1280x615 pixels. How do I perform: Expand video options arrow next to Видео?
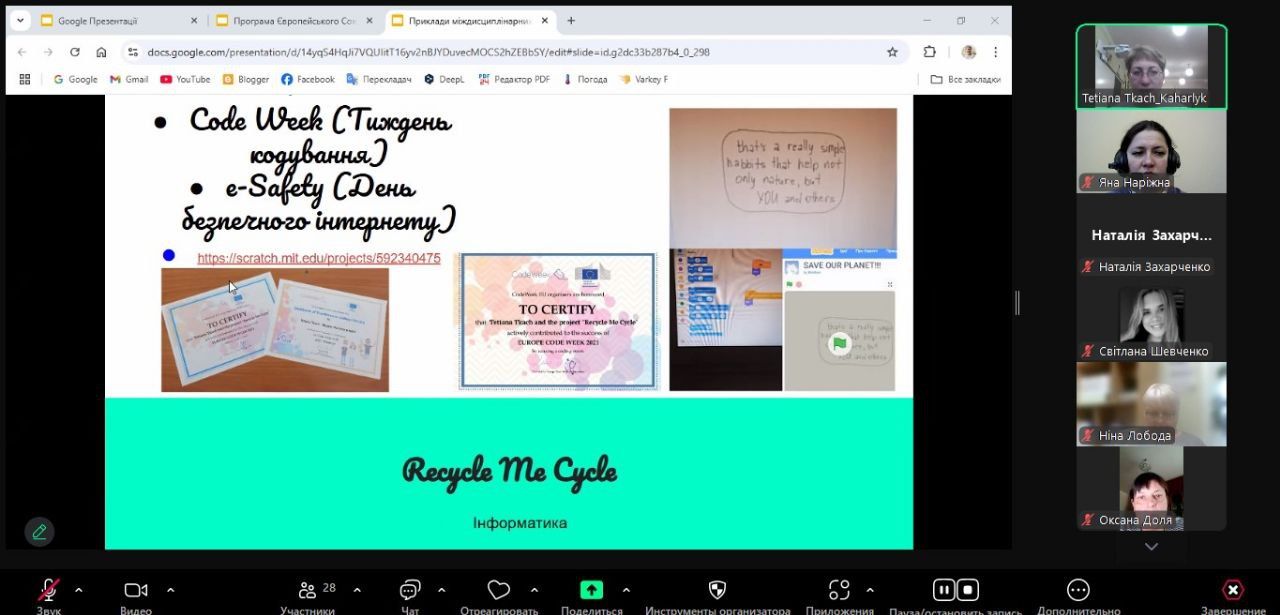[x=170, y=590]
